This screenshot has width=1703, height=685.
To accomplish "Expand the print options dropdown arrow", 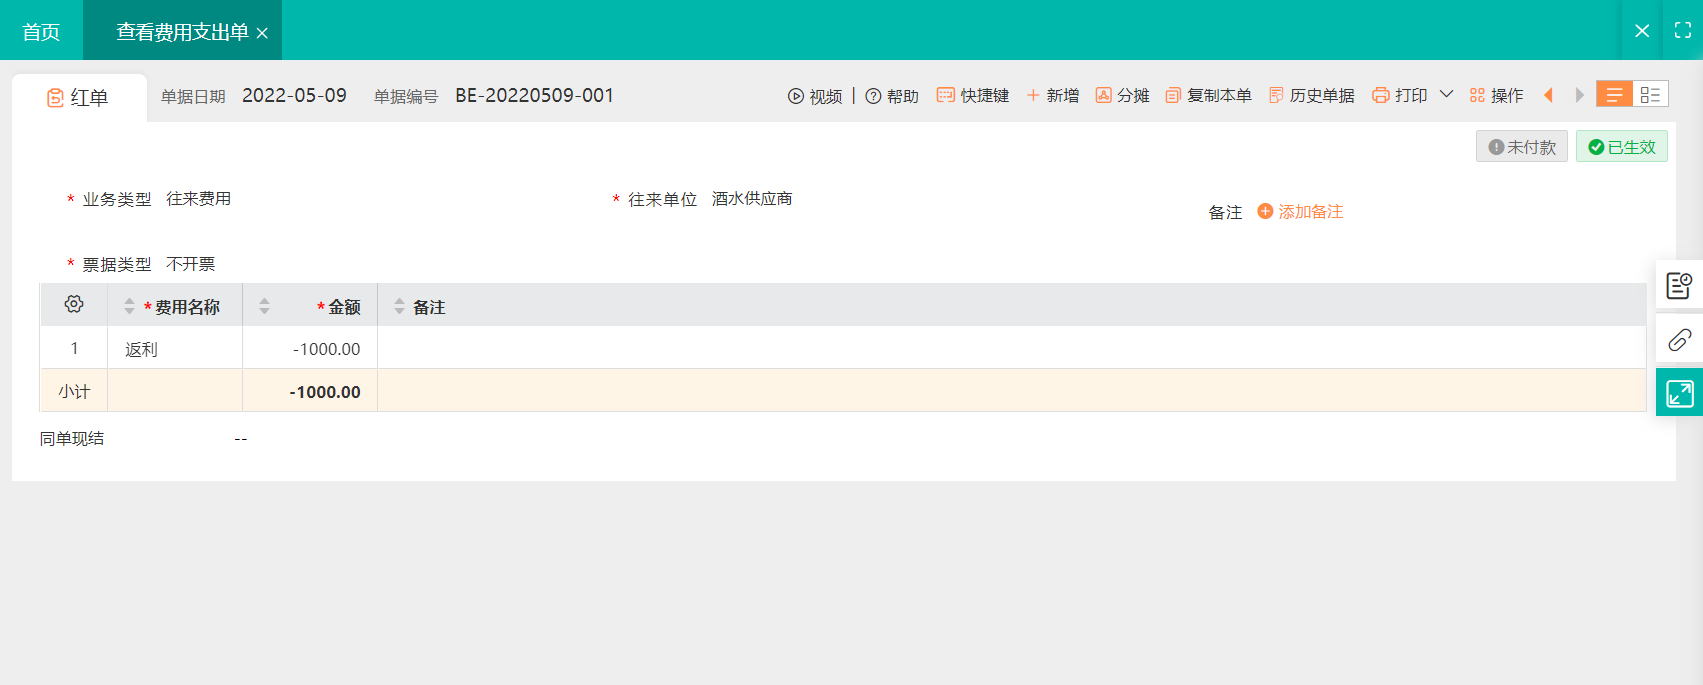I will coord(1446,95).
